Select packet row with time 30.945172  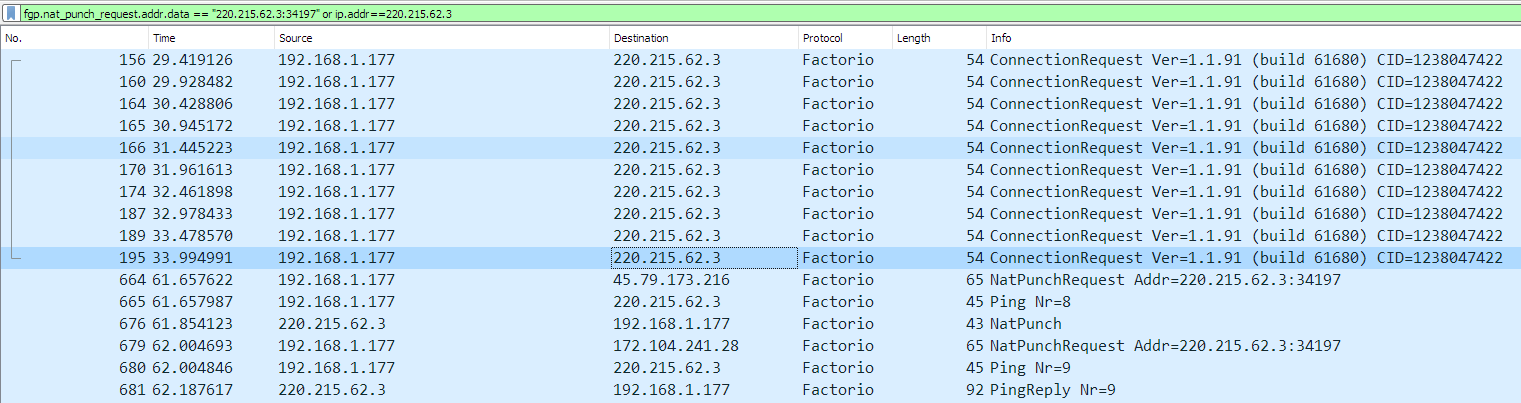click(x=760, y=125)
